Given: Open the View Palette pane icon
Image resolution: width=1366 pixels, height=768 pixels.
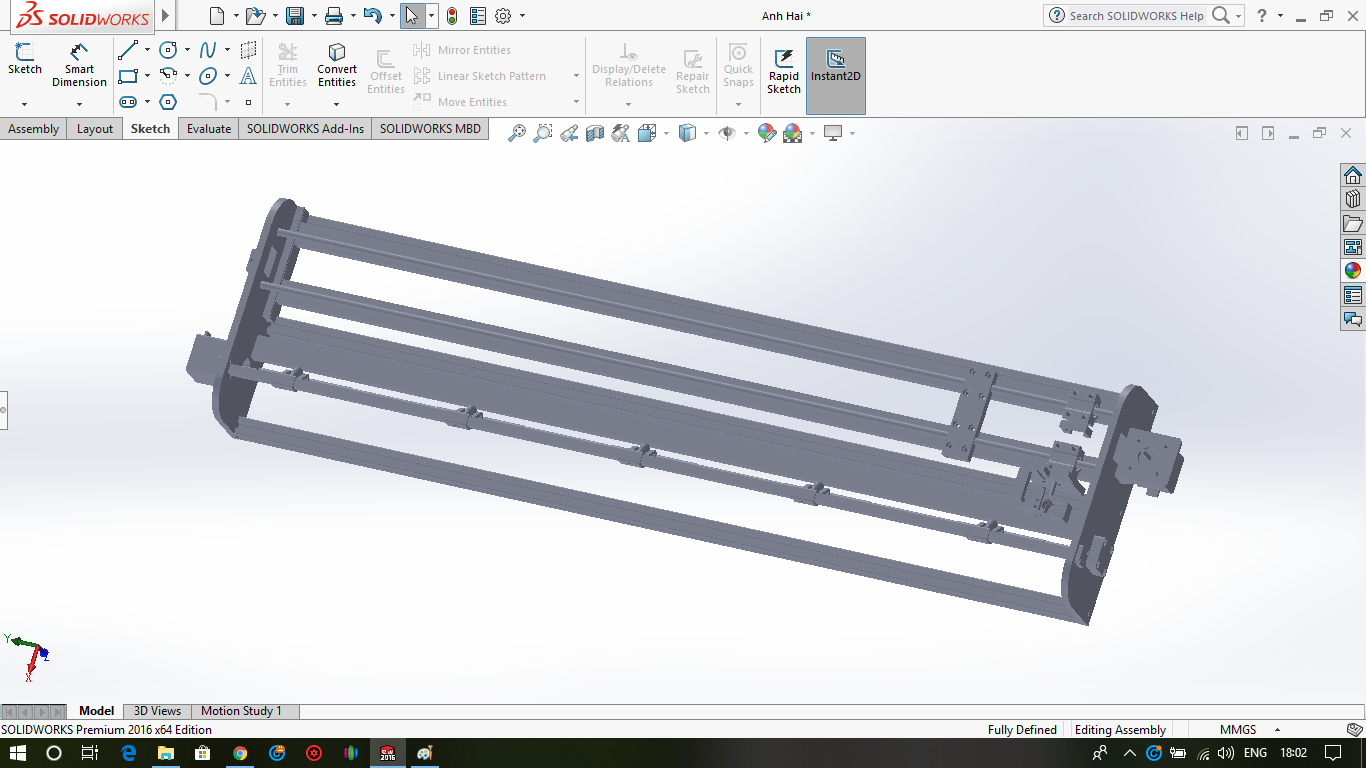Looking at the screenshot, I should (x=1353, y=247).
